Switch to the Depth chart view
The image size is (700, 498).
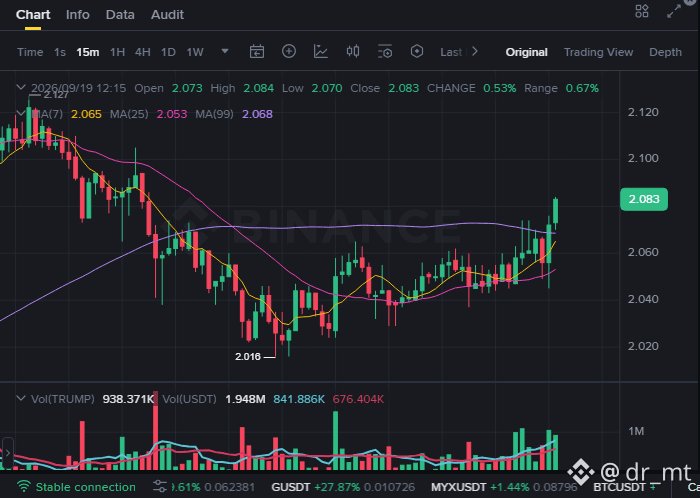click(x=665, y=52)
